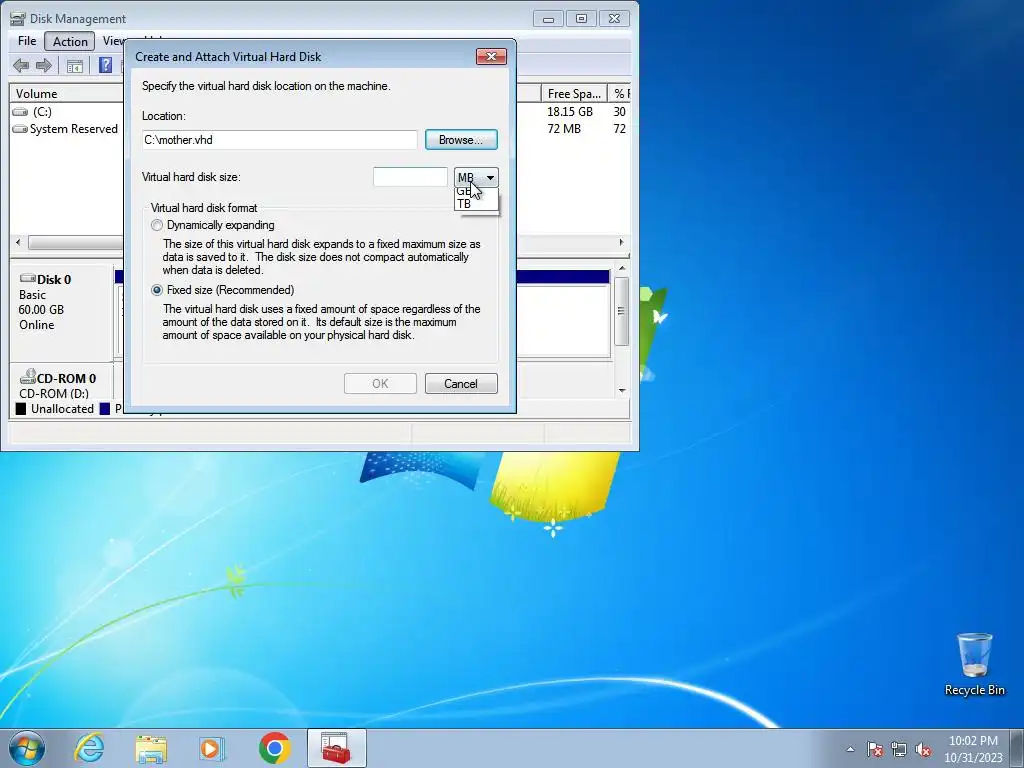Click the Forward arrow toolbar icon
Screen dimensions: 1024x768
(x=44, y=65)
